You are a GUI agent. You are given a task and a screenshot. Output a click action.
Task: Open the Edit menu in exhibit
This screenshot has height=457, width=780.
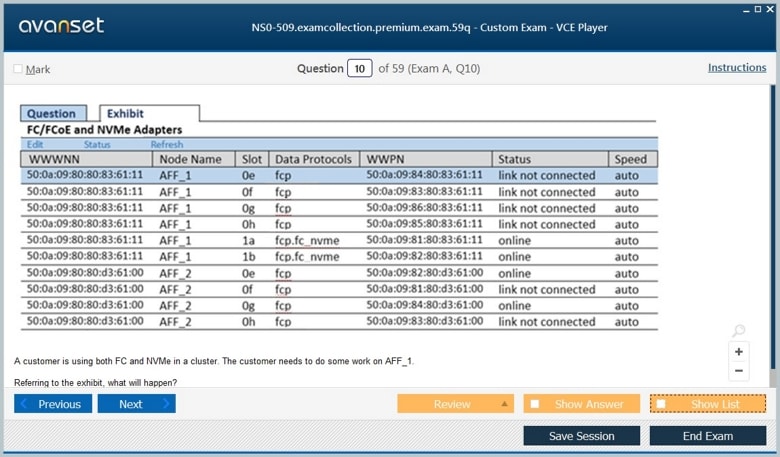coord(35,145)
